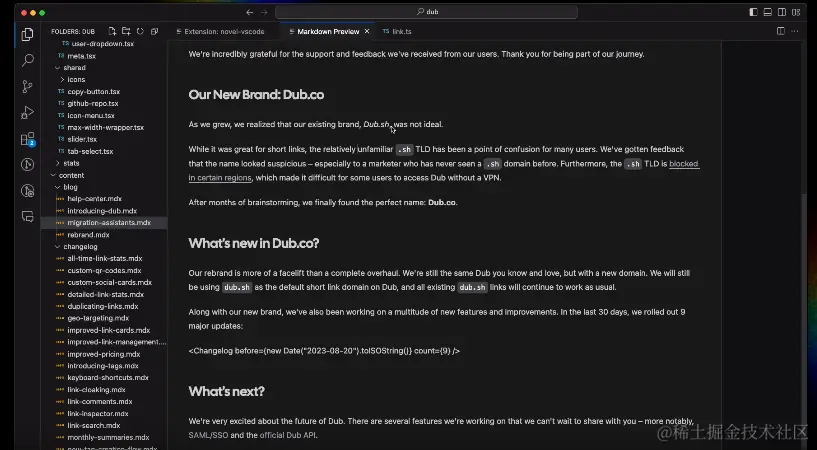Open the Extensions view with badge 2

pyautogui.click(x=28, y=139)
